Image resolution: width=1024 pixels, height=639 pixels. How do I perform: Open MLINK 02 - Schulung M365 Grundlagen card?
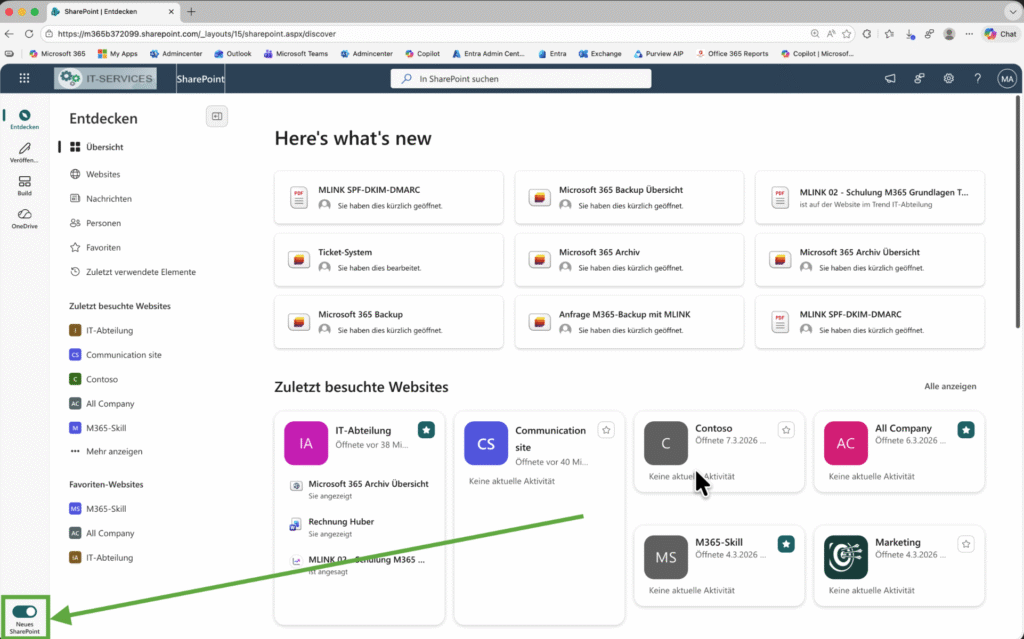point(870,197)
